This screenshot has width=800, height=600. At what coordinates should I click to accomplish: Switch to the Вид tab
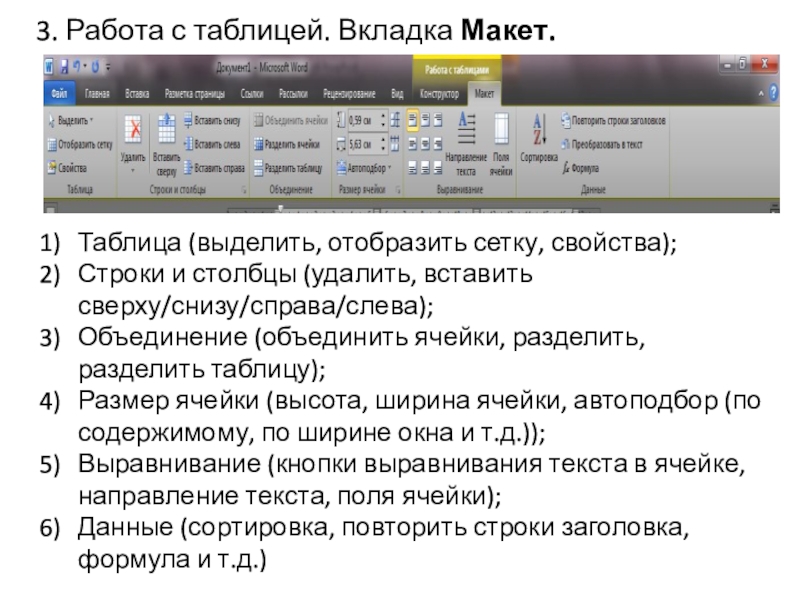pyautogui.click(x=397, y=93)
